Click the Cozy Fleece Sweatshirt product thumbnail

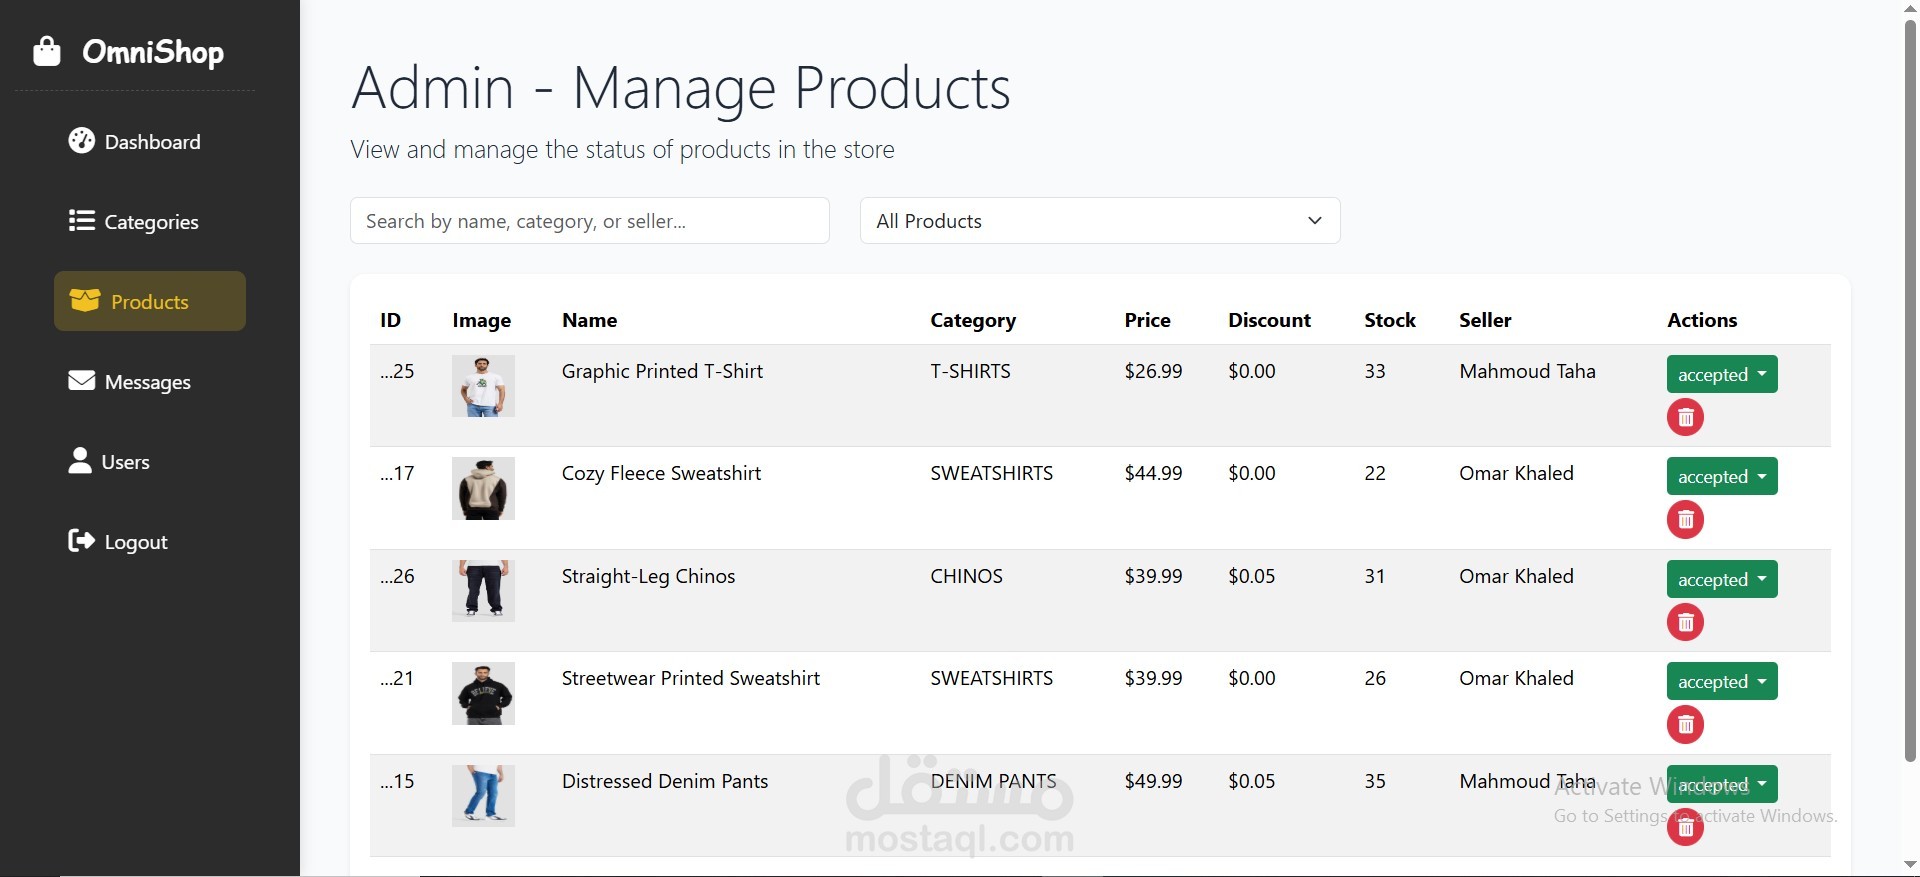click(x=483, y=489)
